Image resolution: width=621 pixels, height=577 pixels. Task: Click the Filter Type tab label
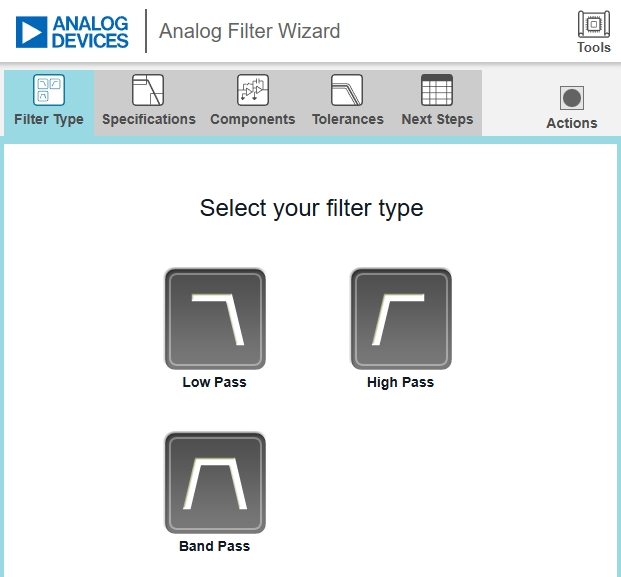coord(49,119)
